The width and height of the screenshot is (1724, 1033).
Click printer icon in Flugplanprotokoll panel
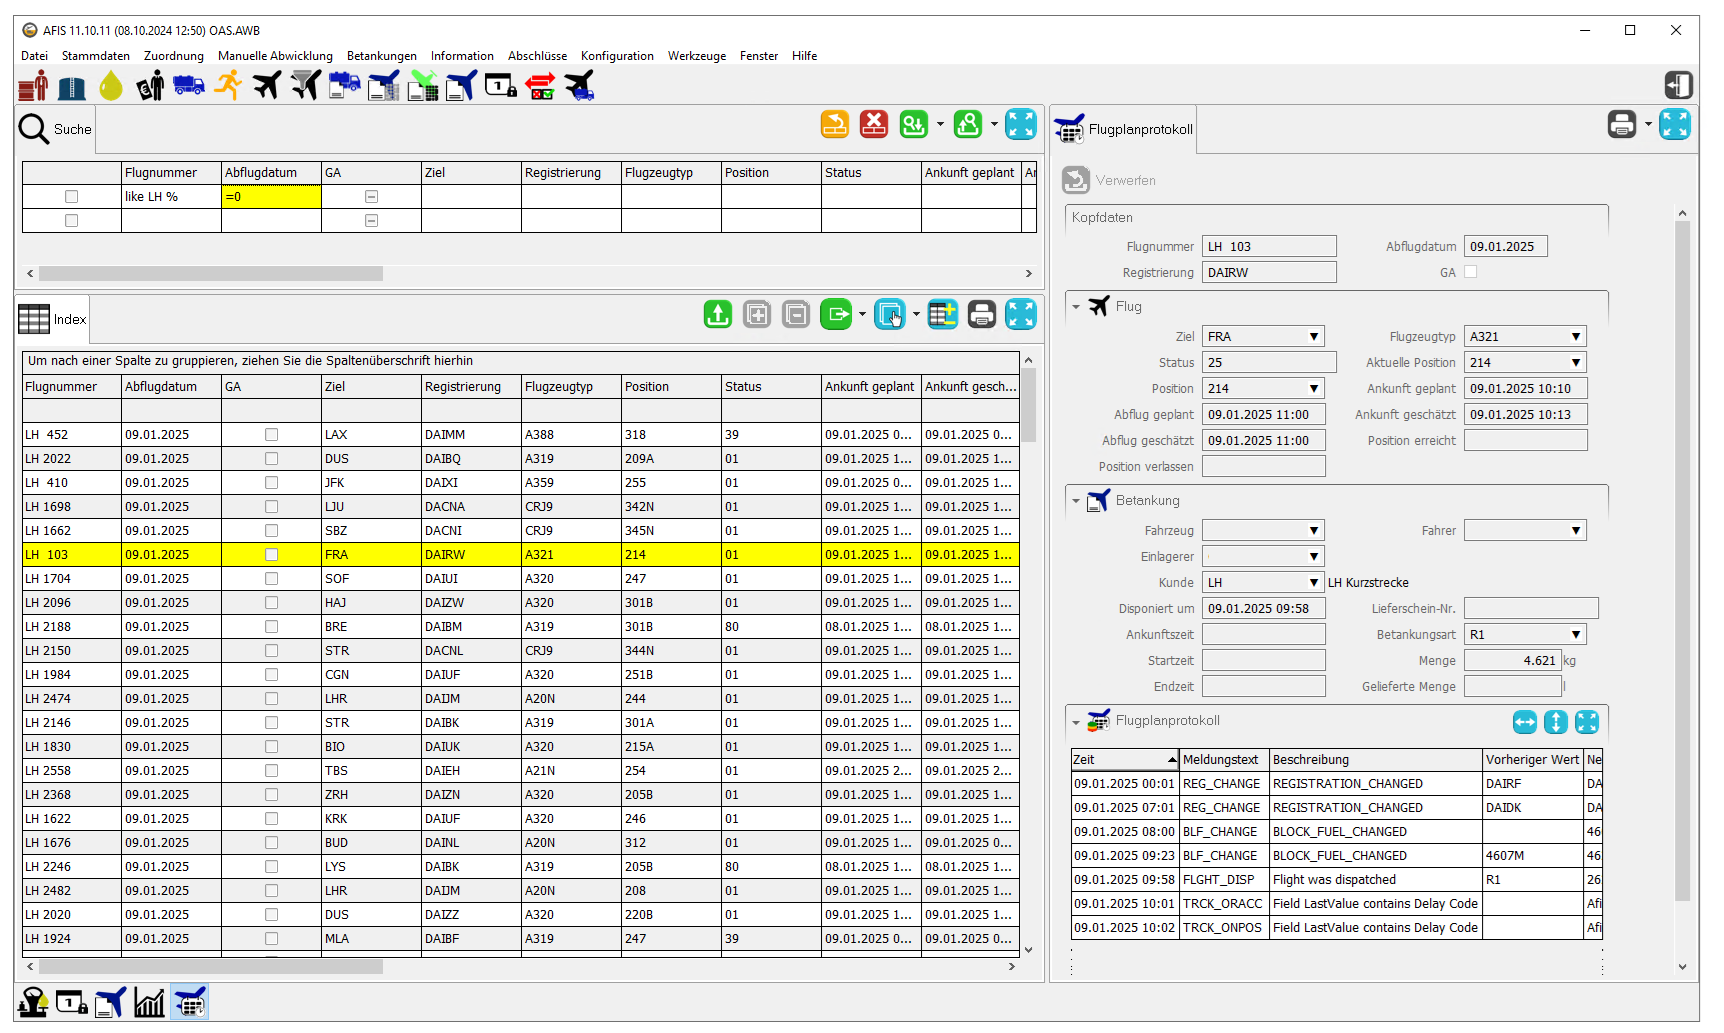1622,124
